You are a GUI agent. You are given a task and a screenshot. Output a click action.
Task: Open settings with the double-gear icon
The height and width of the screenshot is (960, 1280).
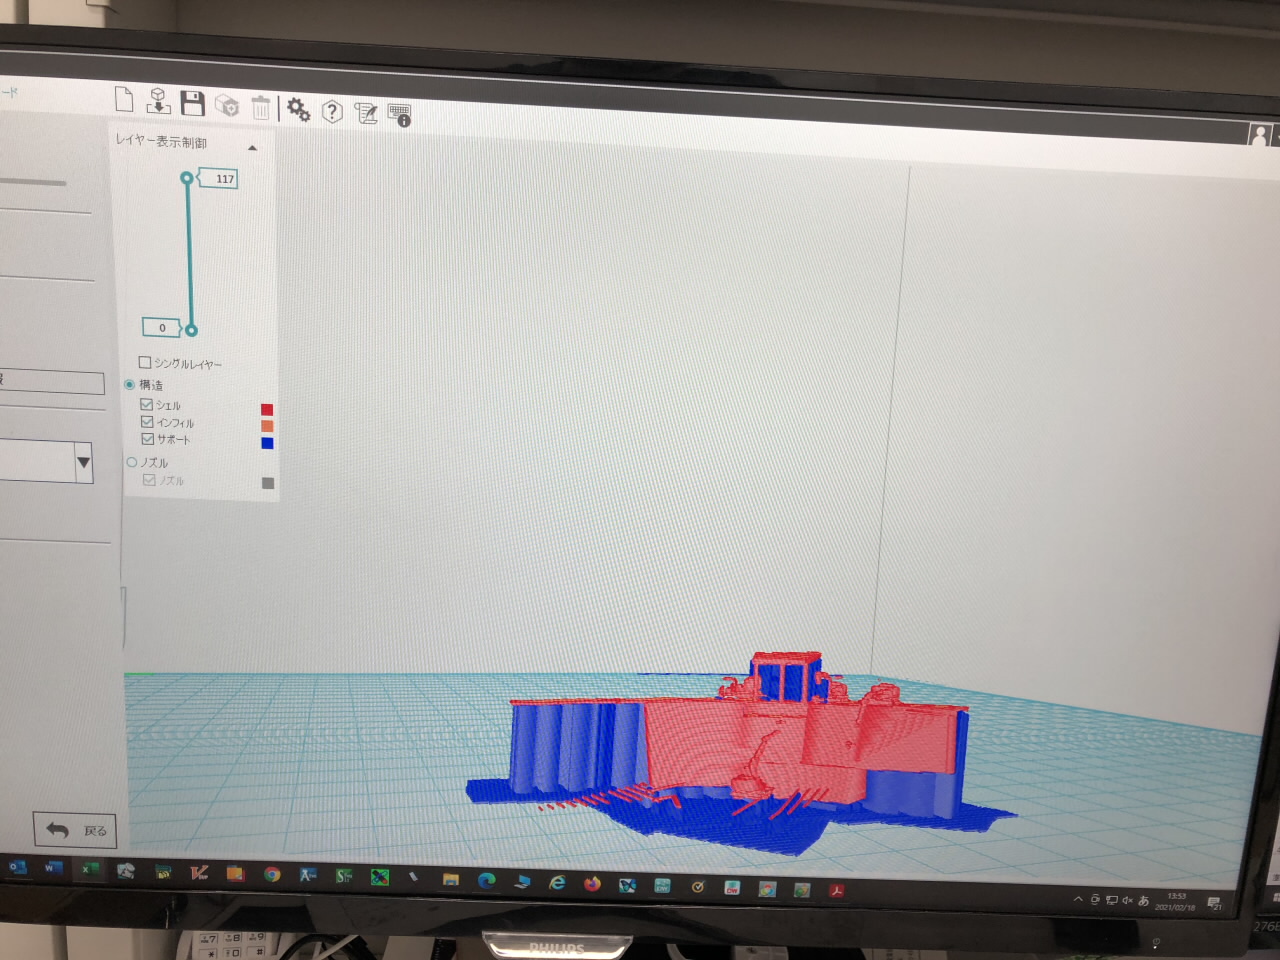(298, 109)
